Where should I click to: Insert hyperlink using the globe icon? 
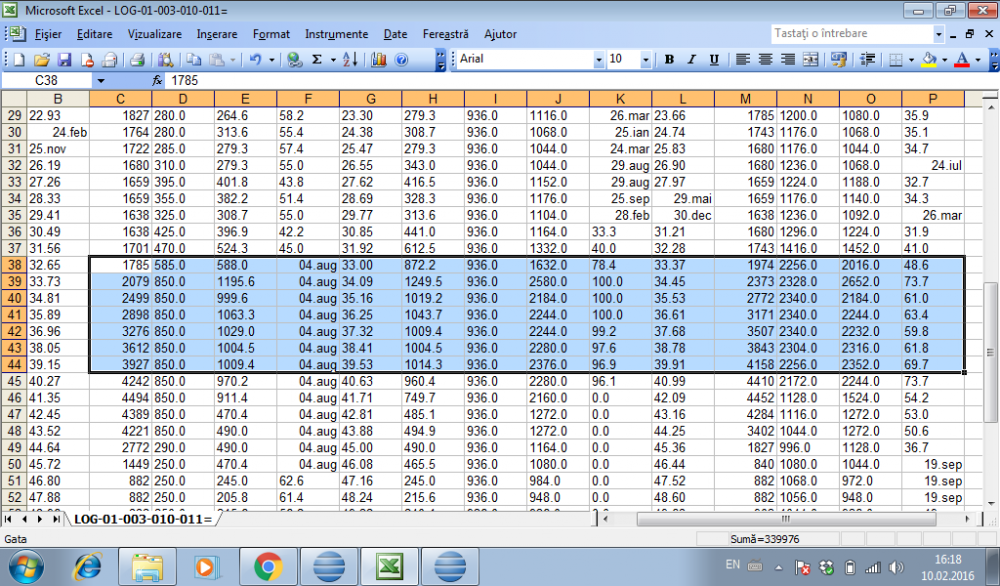click(294, 59)
